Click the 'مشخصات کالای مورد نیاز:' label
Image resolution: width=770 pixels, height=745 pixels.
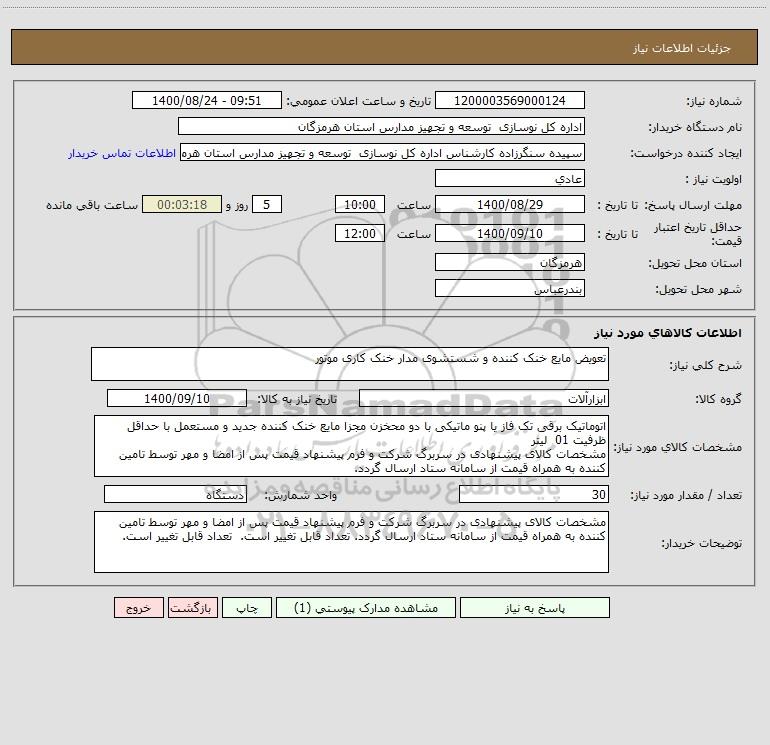(678, 447)
